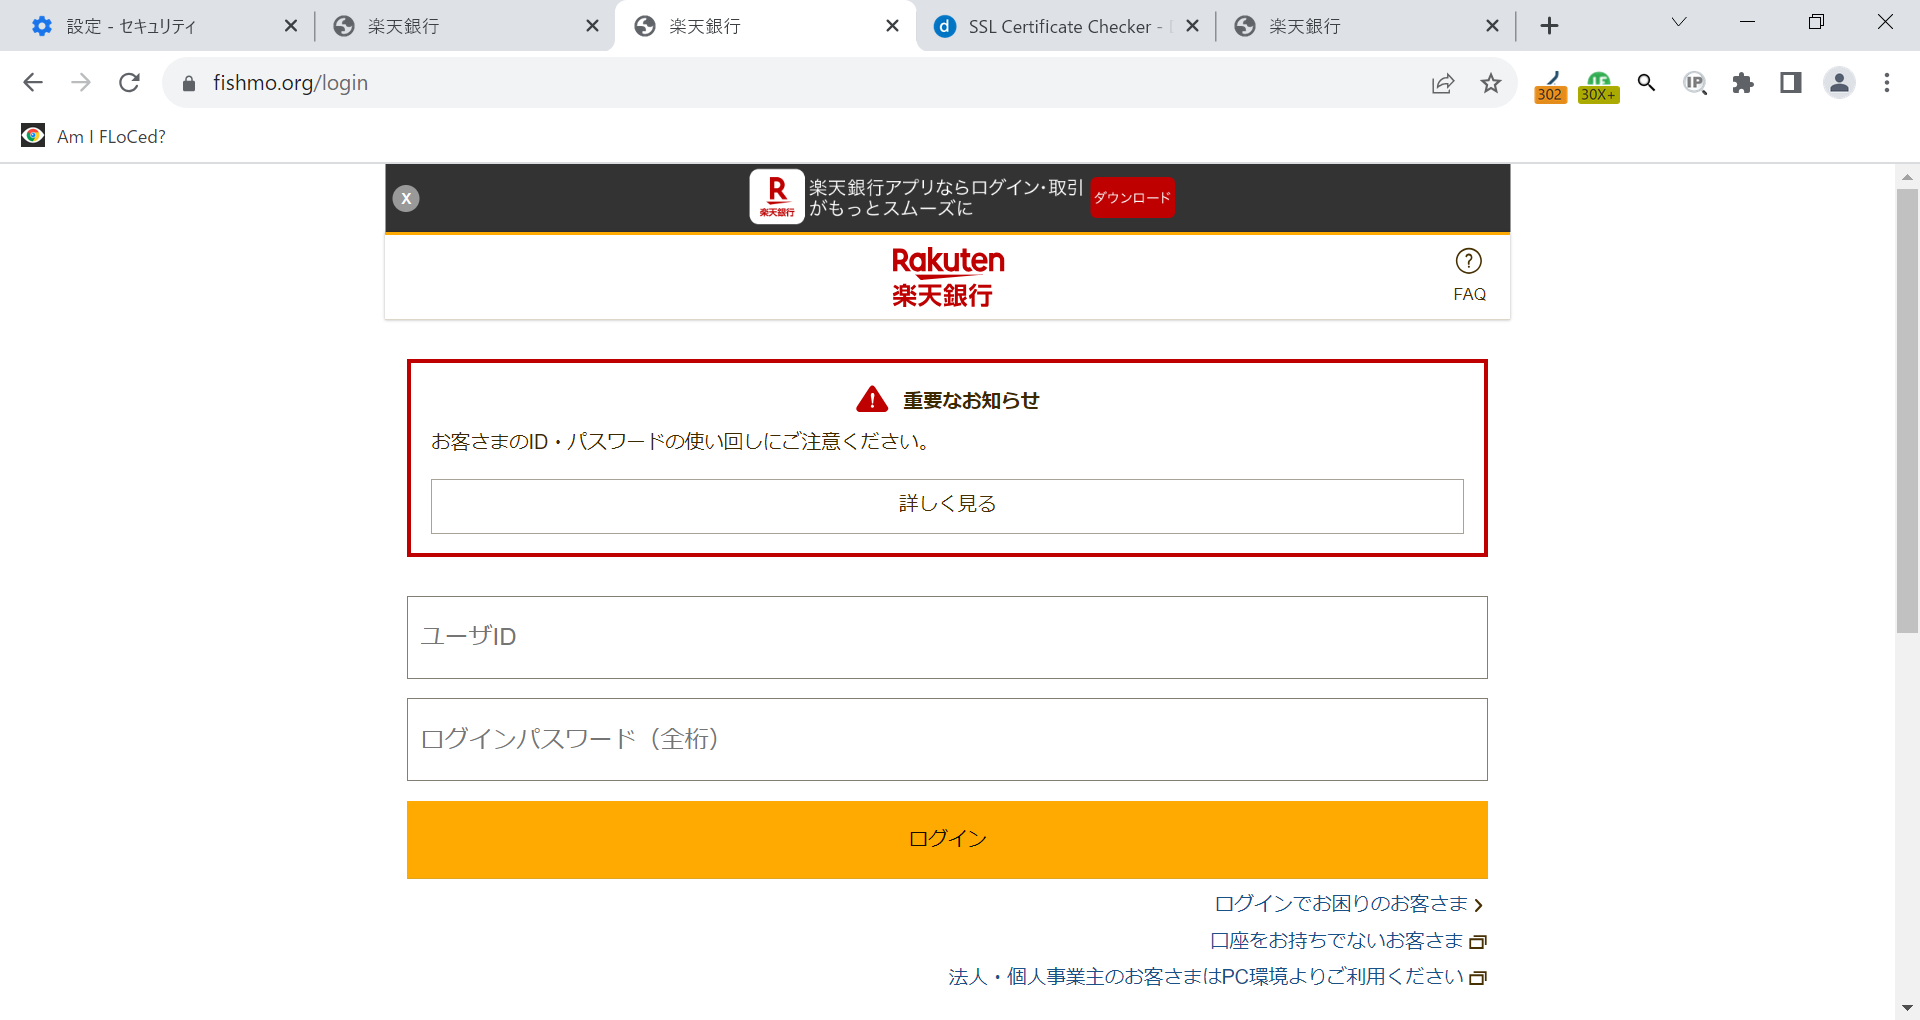The height and width of the screenshot is (1020, 1920).
Task: Click the padlock site info icon
Action: pos(189,83)
